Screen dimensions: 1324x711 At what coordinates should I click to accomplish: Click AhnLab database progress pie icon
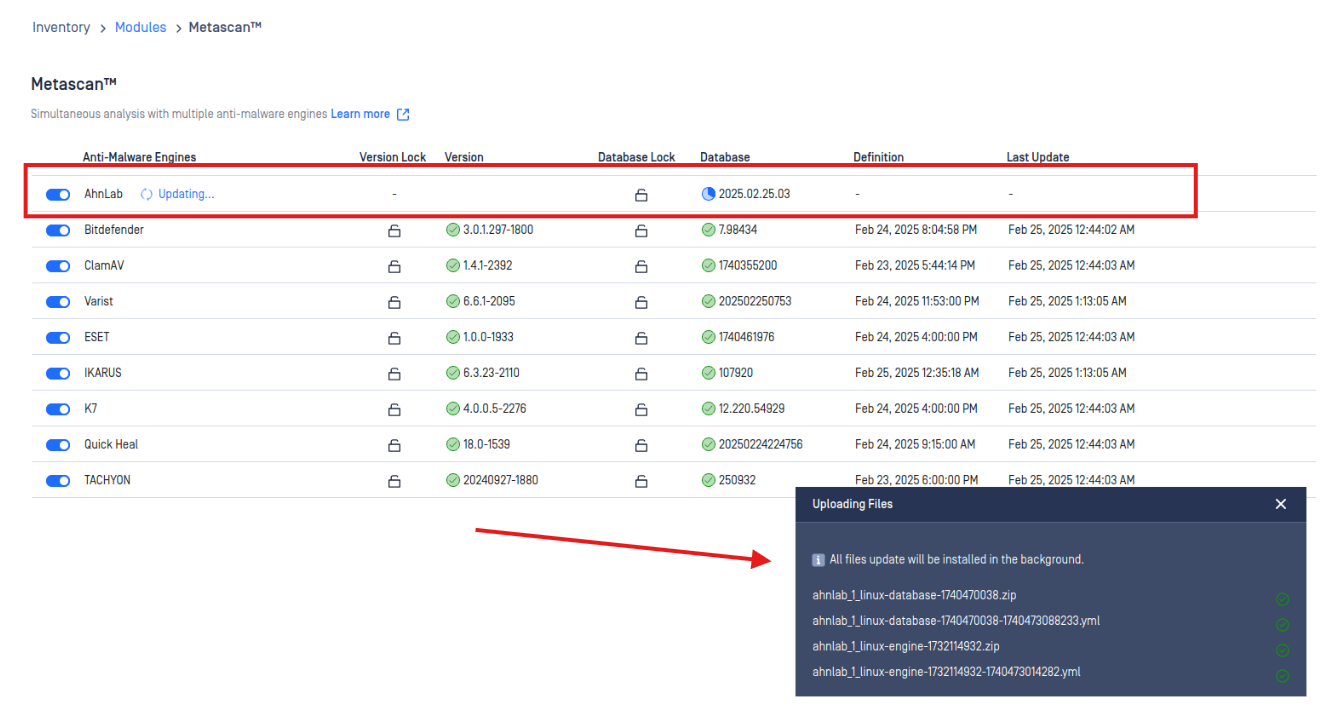click(709, 194)
